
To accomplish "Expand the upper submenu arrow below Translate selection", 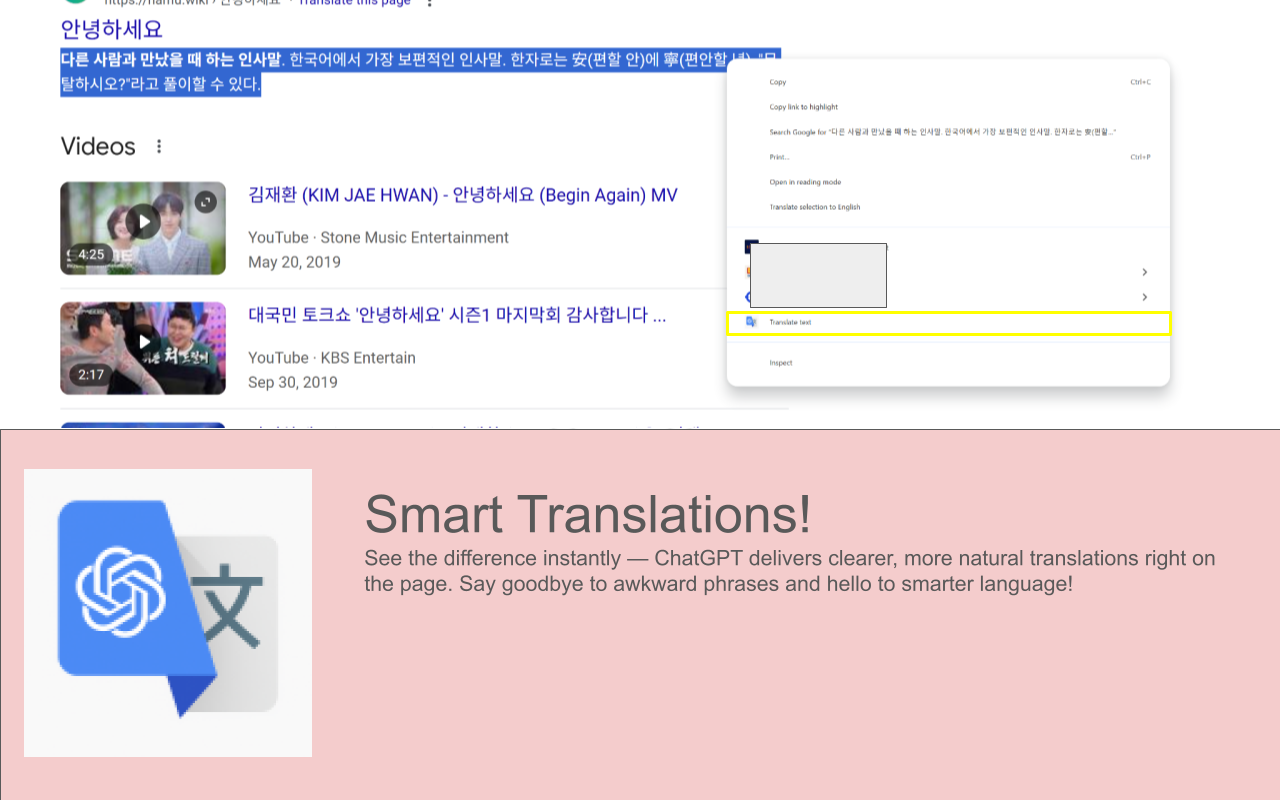I will 1144,272.
